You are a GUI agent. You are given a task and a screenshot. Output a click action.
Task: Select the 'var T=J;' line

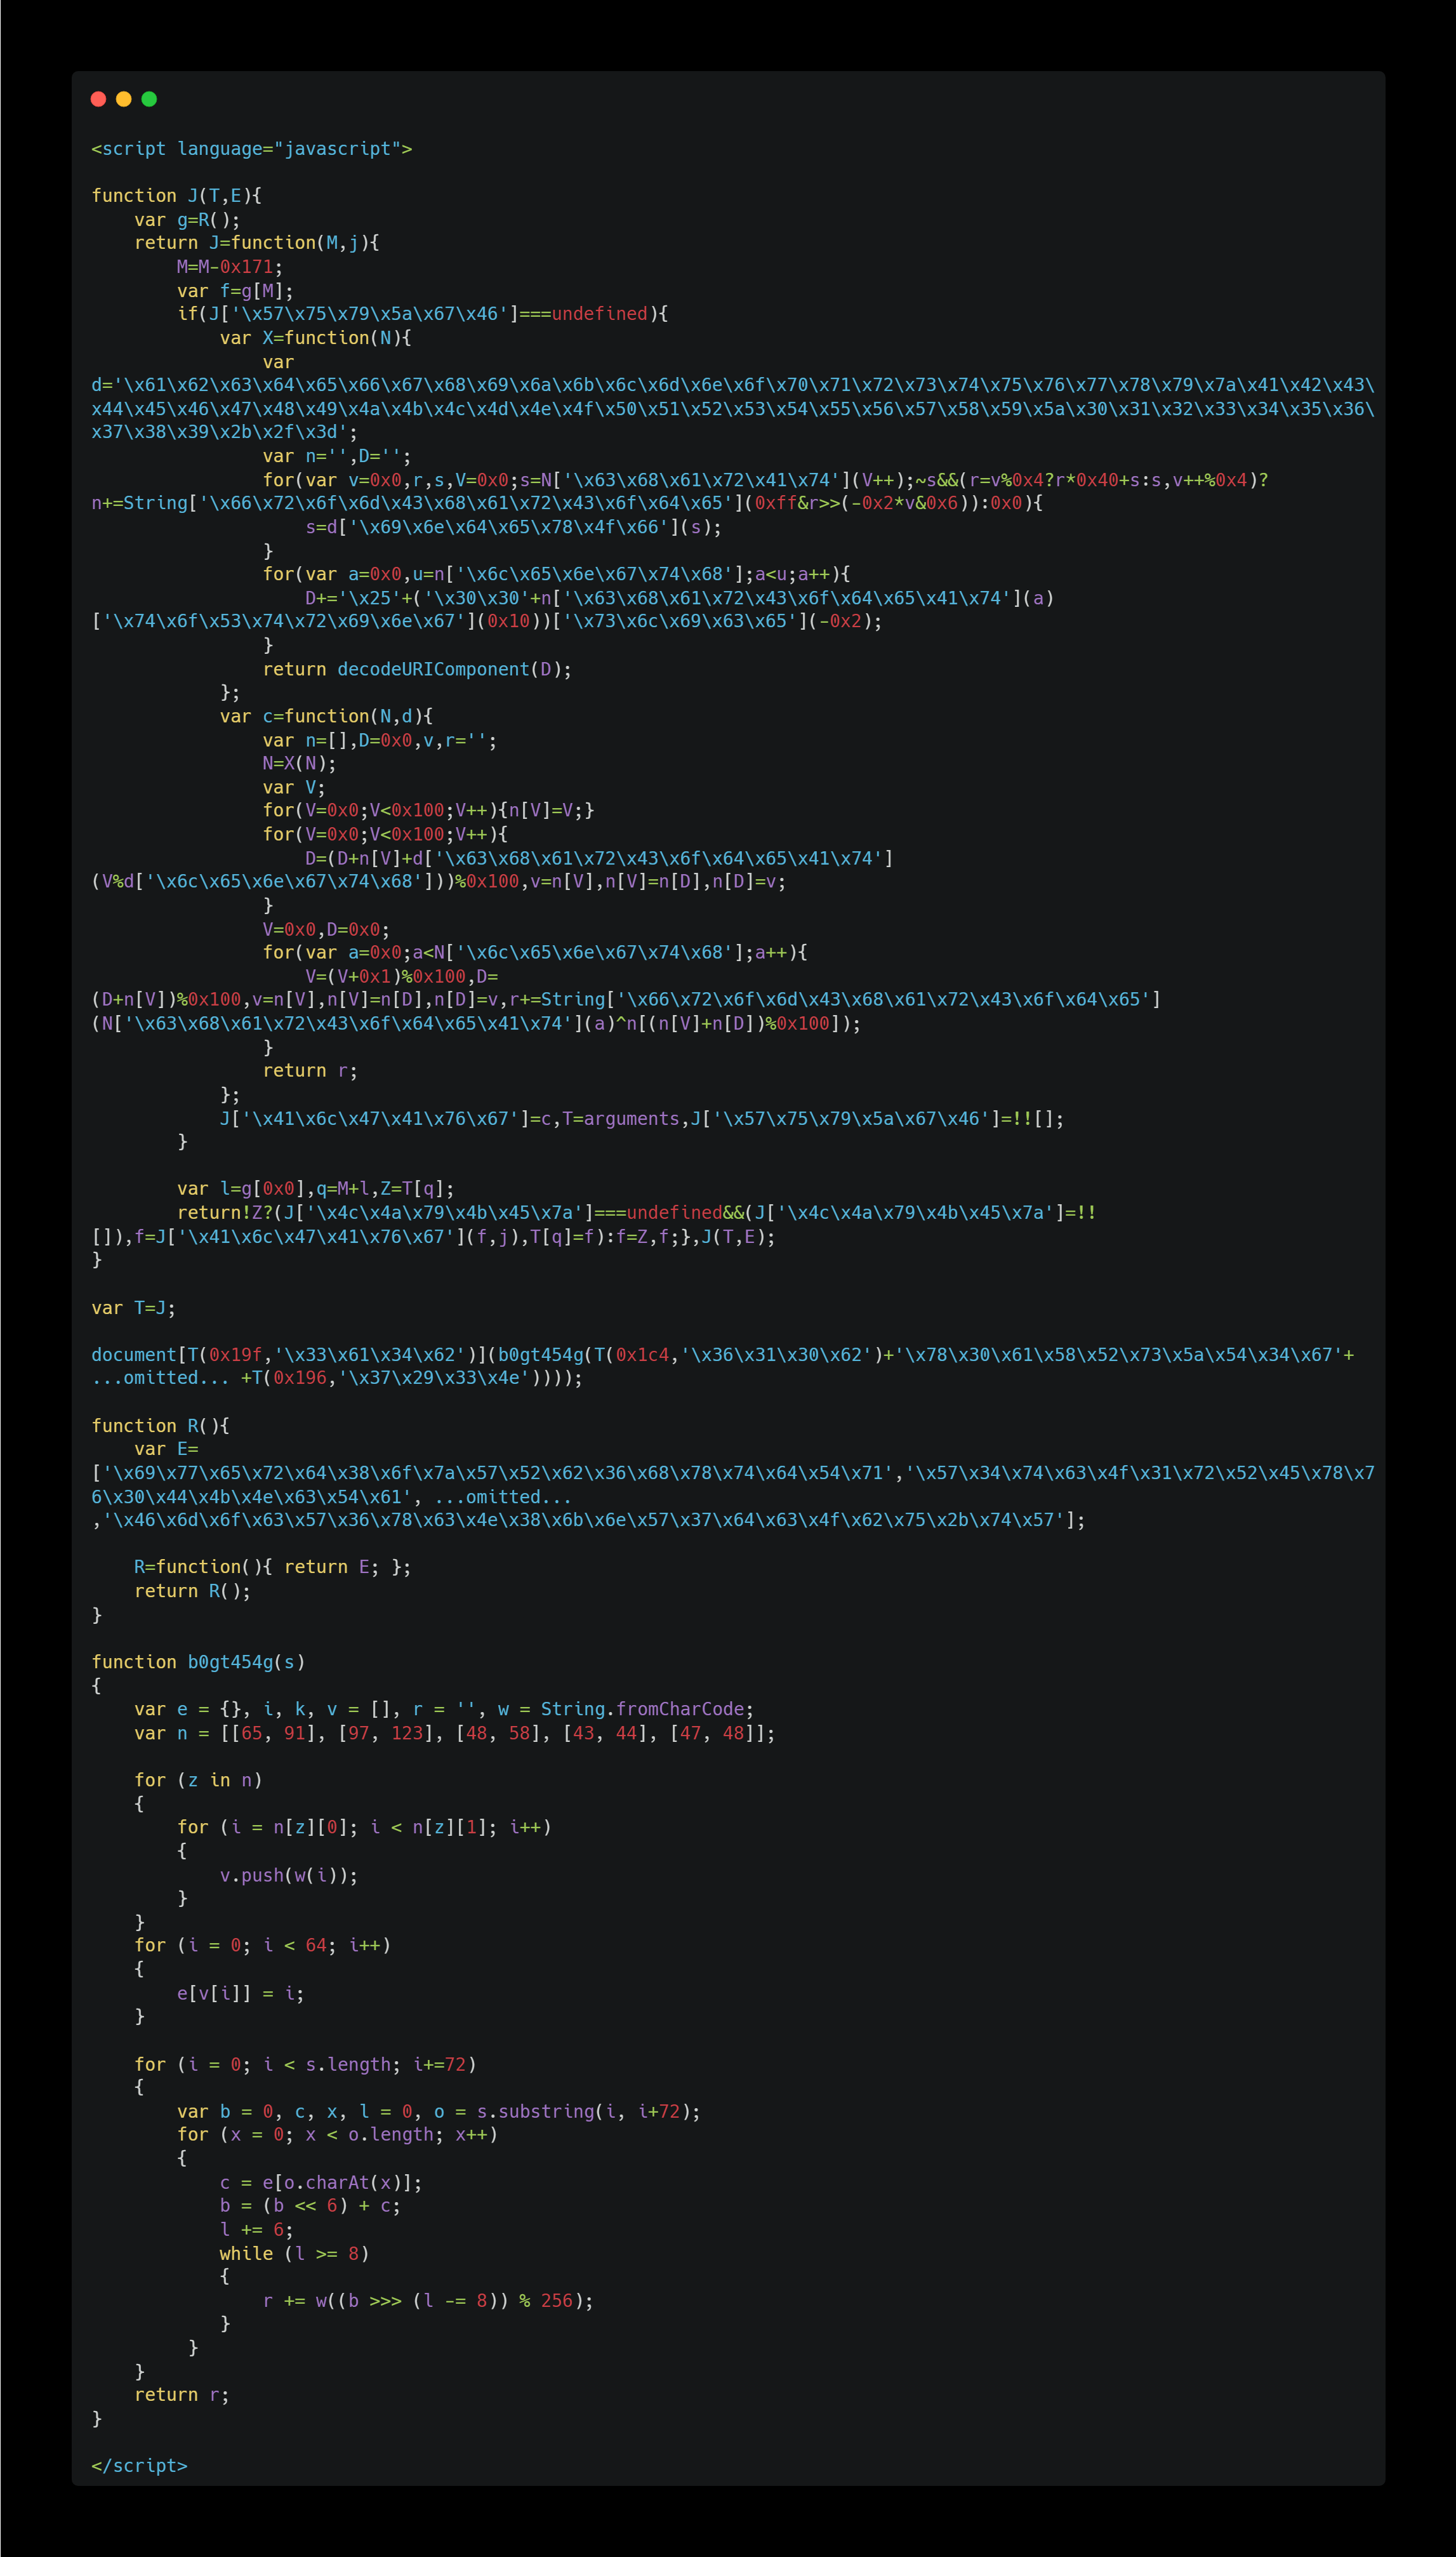134,1307
